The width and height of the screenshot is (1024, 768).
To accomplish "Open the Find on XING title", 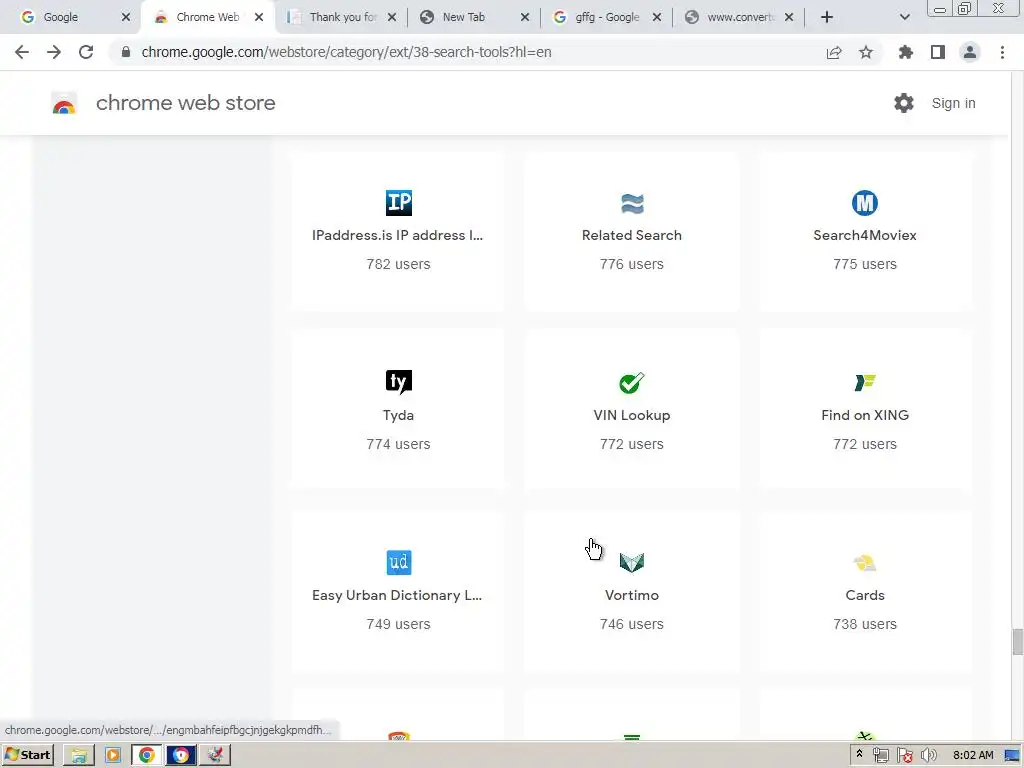I will tap(865, 415).
